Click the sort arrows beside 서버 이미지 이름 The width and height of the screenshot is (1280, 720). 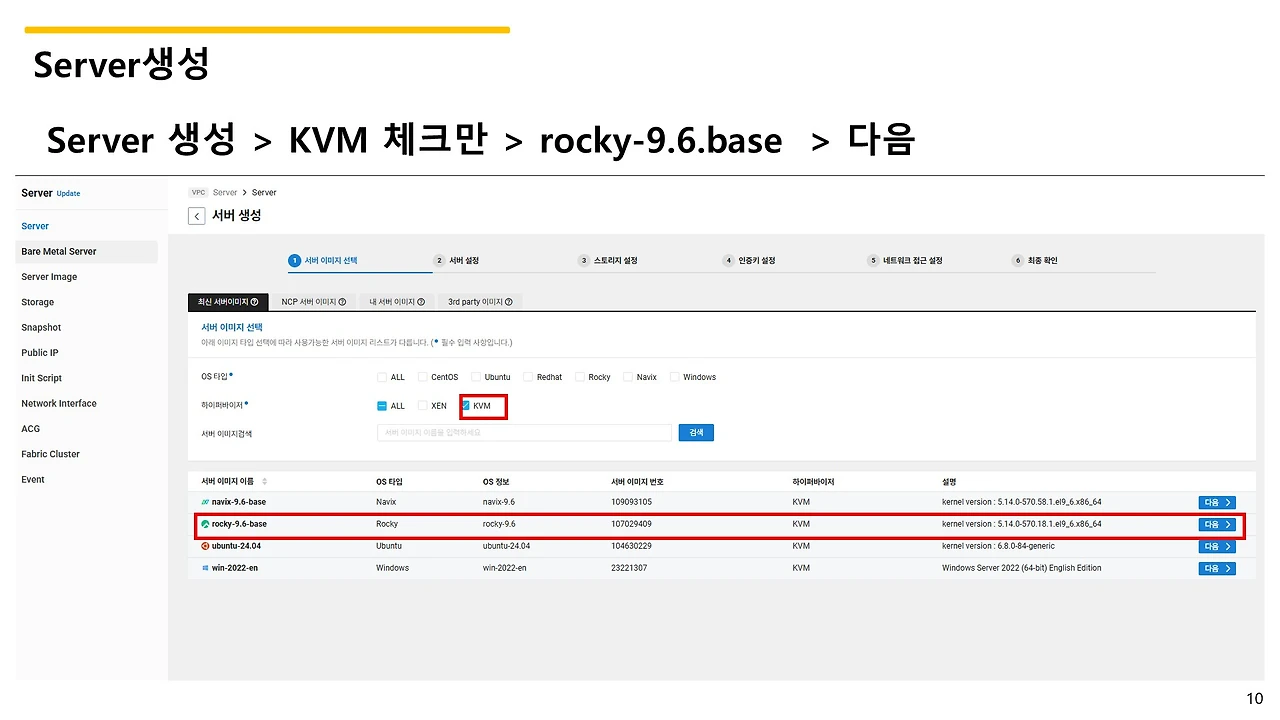click(x=265, y=482)
